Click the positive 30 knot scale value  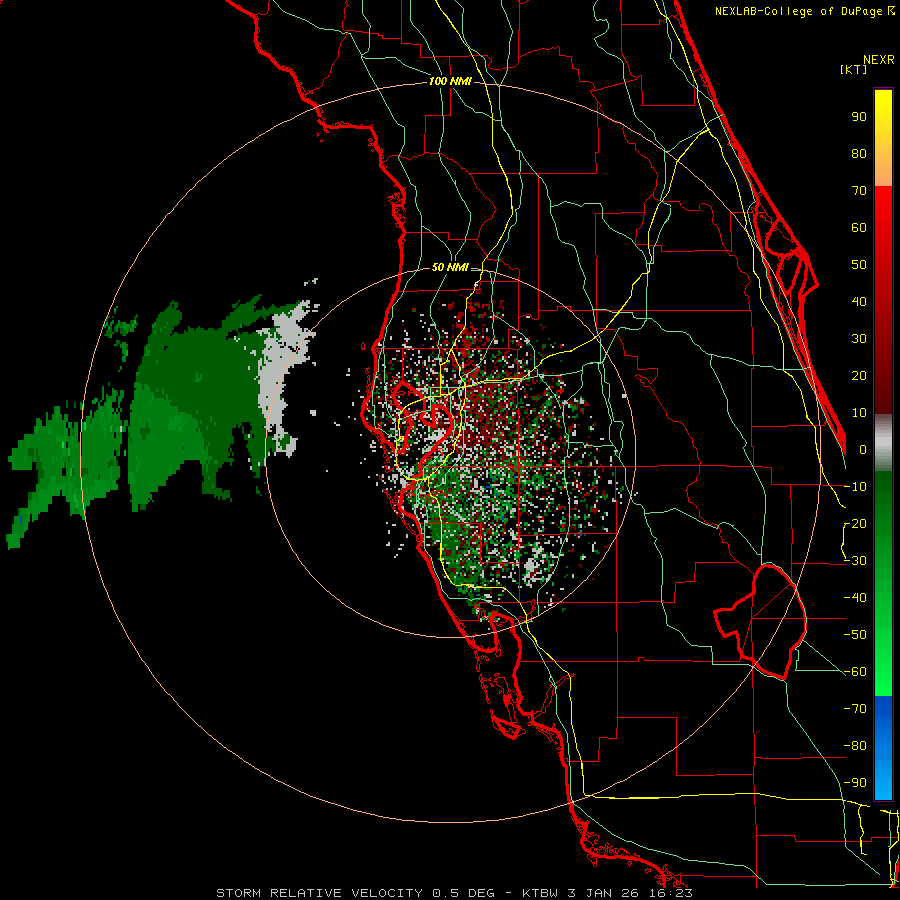859,339
